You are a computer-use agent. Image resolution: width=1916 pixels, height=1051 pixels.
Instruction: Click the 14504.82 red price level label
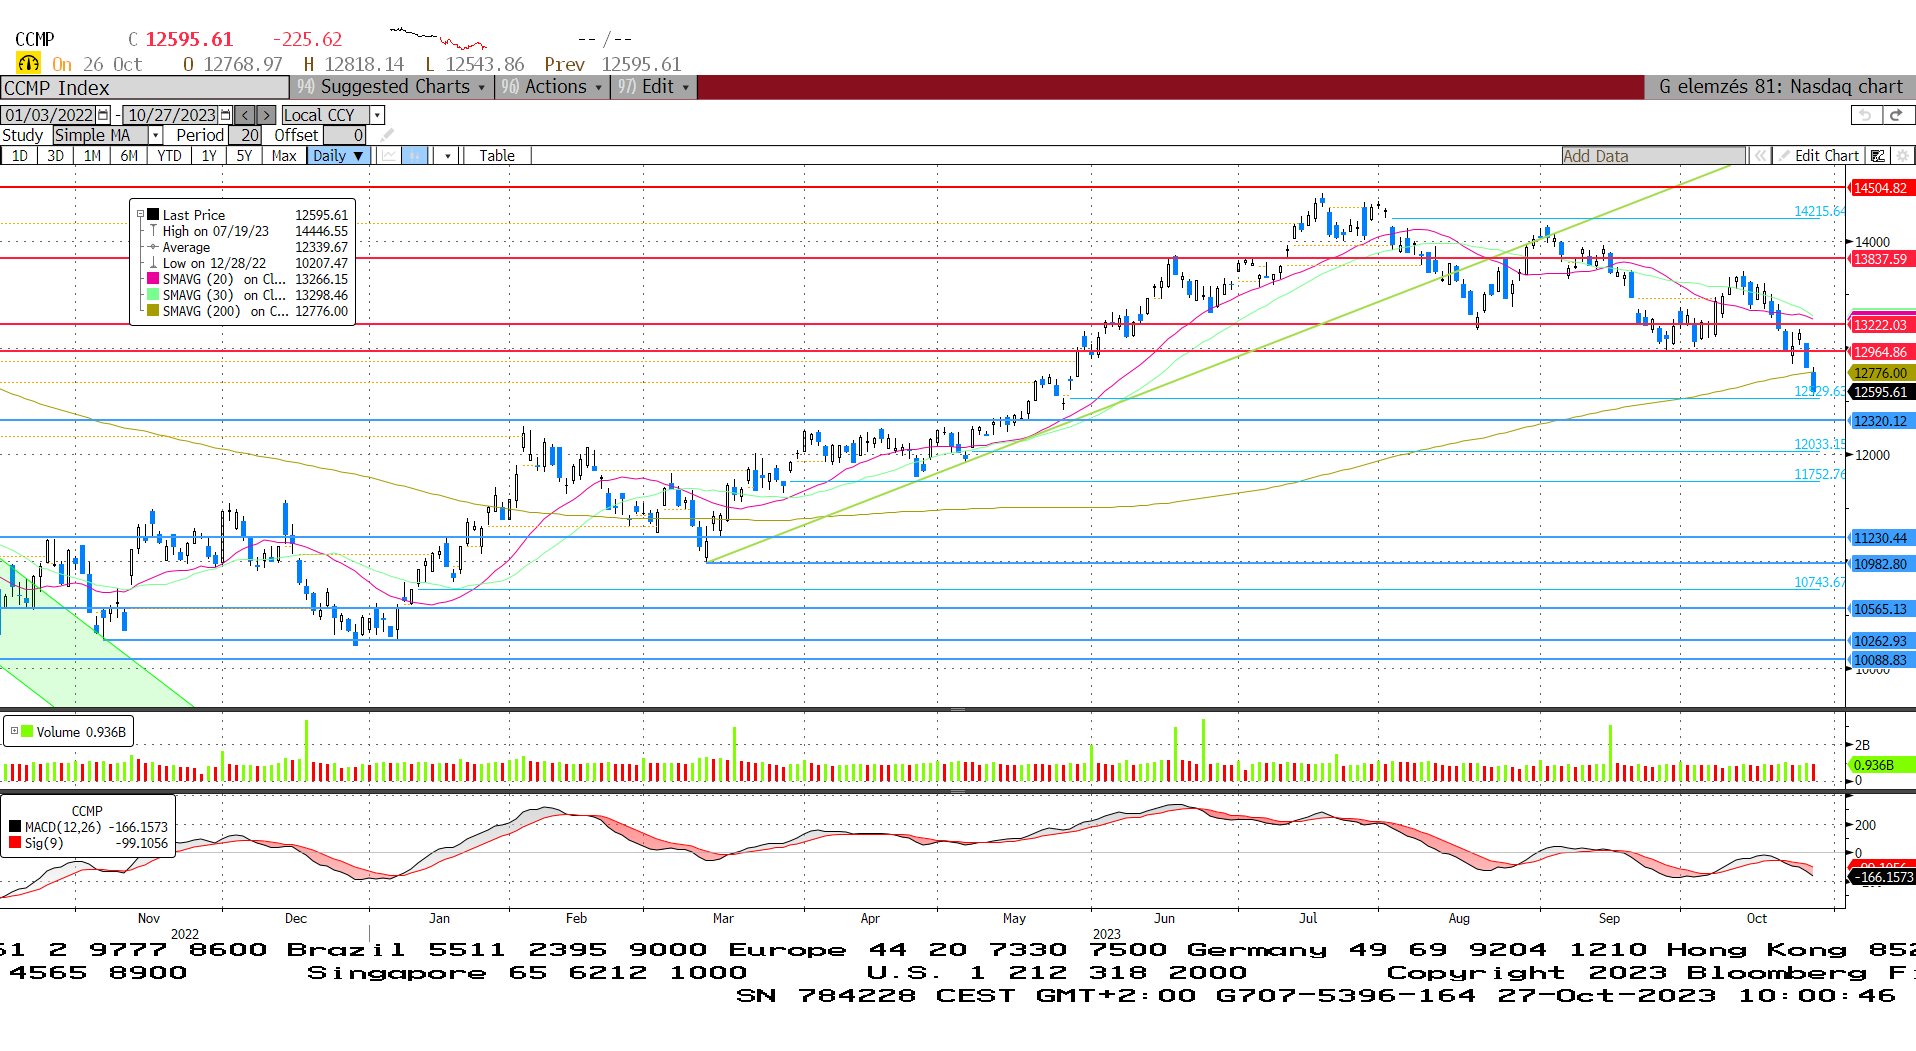coord(1880,188)
